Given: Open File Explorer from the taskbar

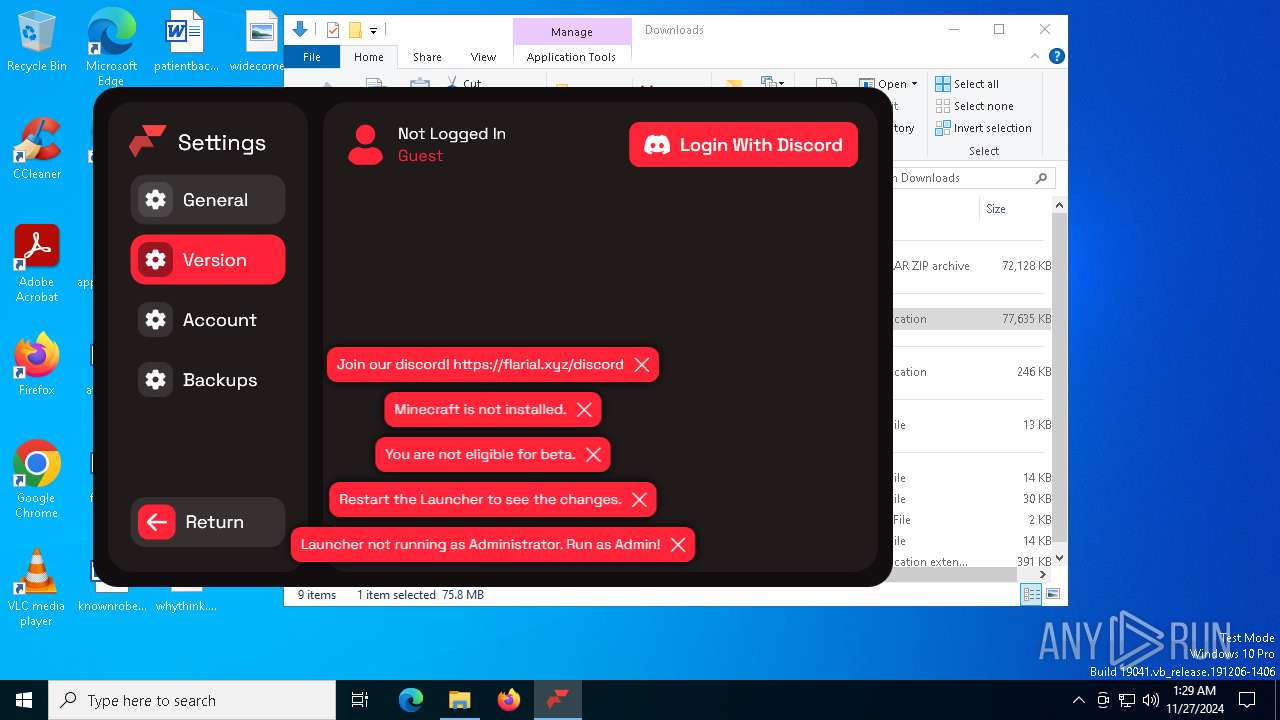Looking at the screenshot, I should (459, 700).
